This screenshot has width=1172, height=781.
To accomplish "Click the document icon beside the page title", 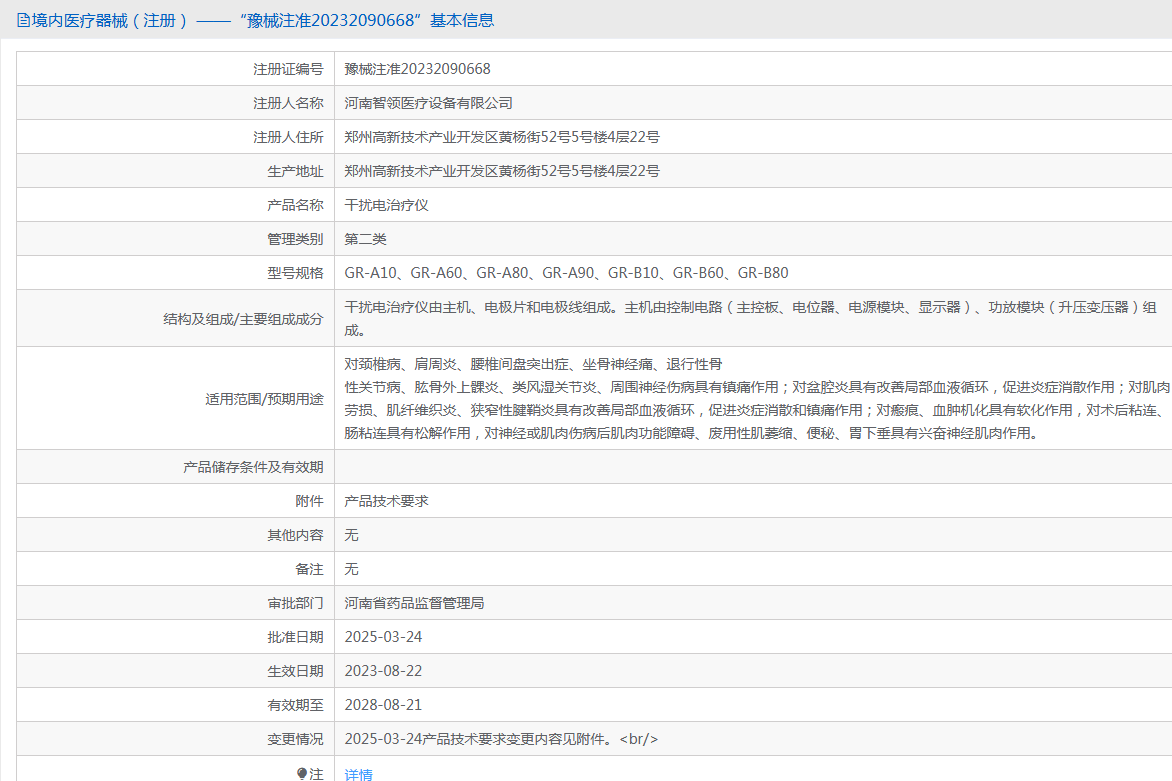I will [23, 20].
